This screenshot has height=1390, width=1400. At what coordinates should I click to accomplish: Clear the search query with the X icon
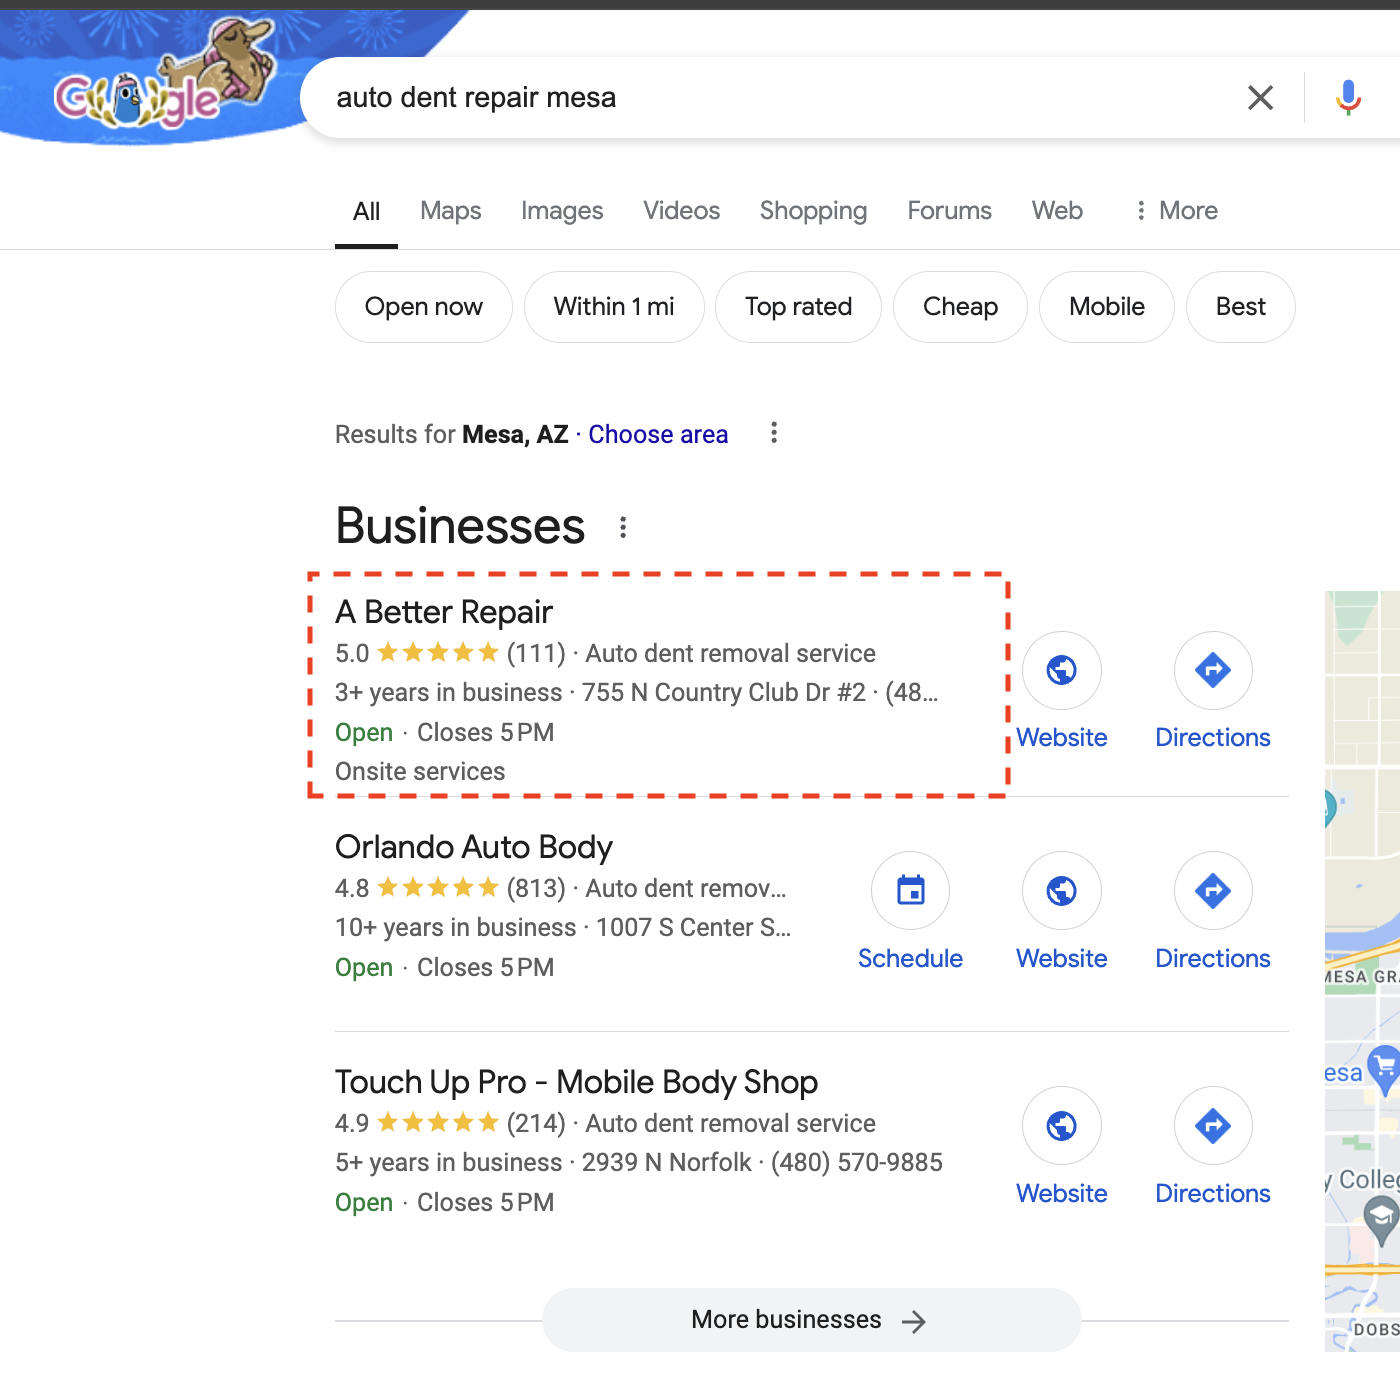[1260, 98]
